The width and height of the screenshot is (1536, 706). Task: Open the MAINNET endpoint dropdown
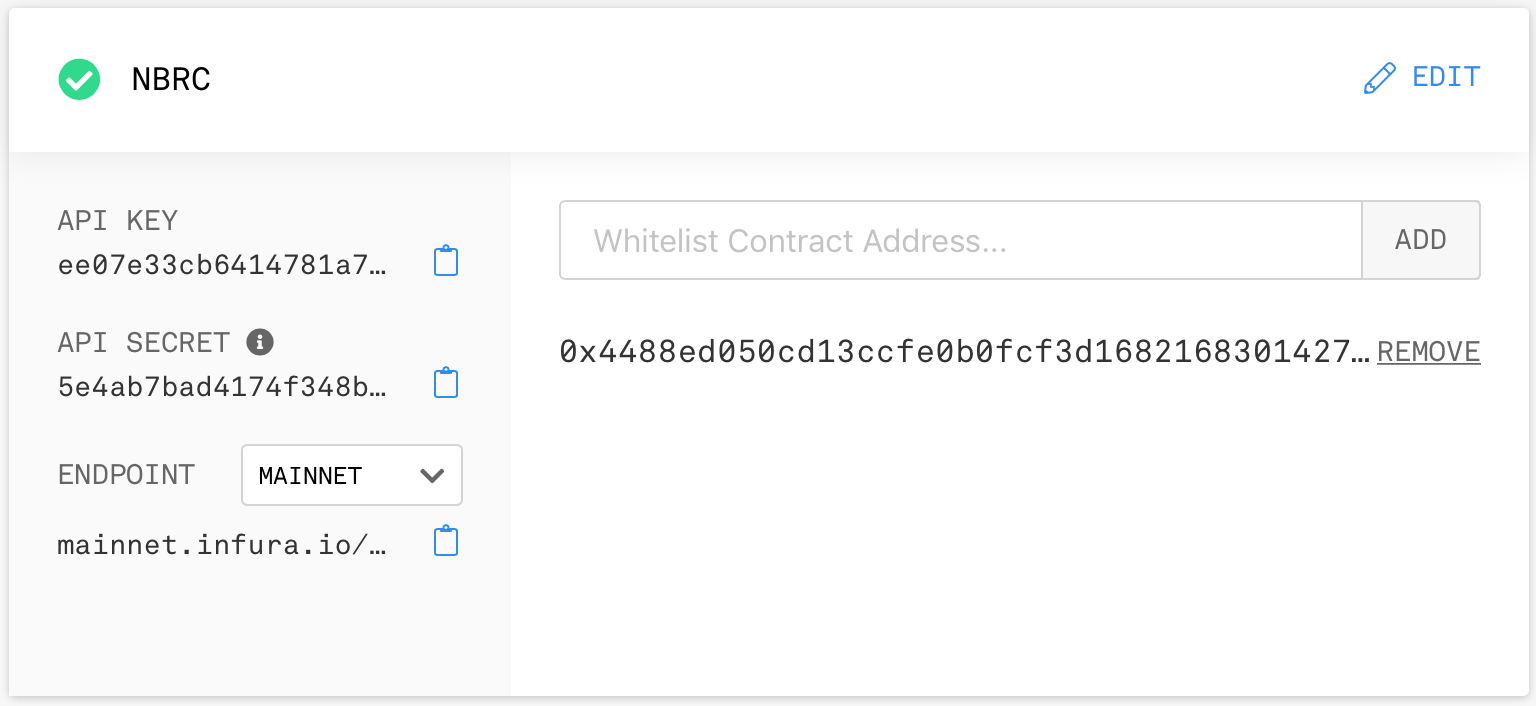(x=352, y=475)
